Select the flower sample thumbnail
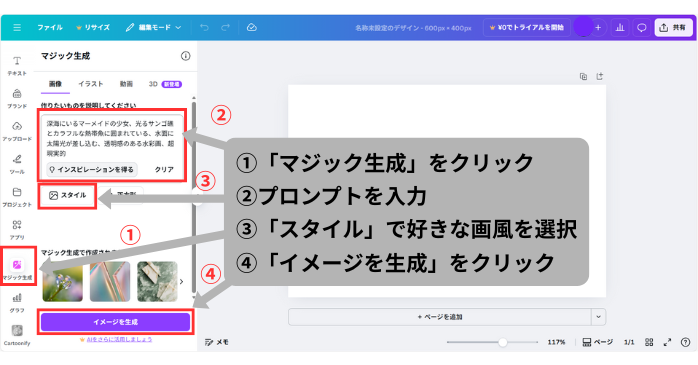Screen dimensions: 698x365 click(x=62, y=281)
